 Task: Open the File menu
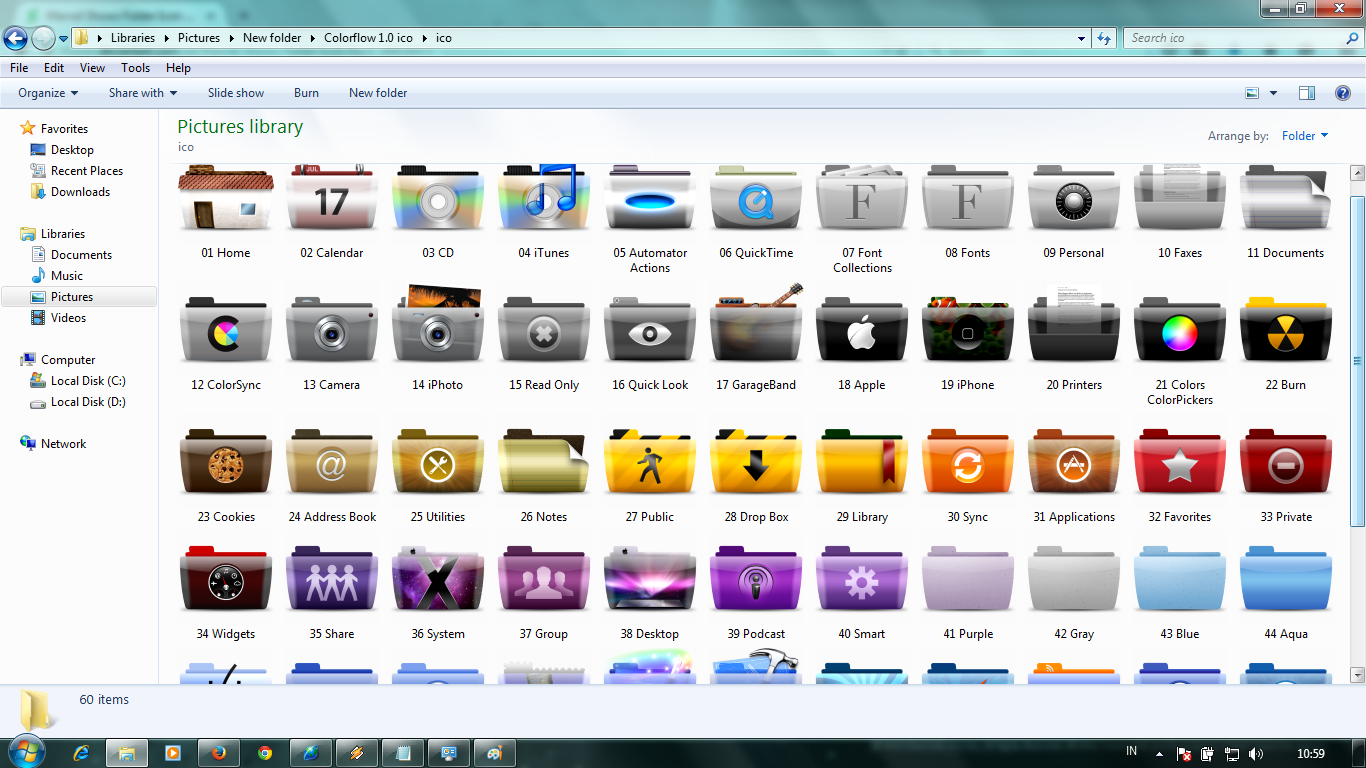pyautogui.click(x=19, y=68)
